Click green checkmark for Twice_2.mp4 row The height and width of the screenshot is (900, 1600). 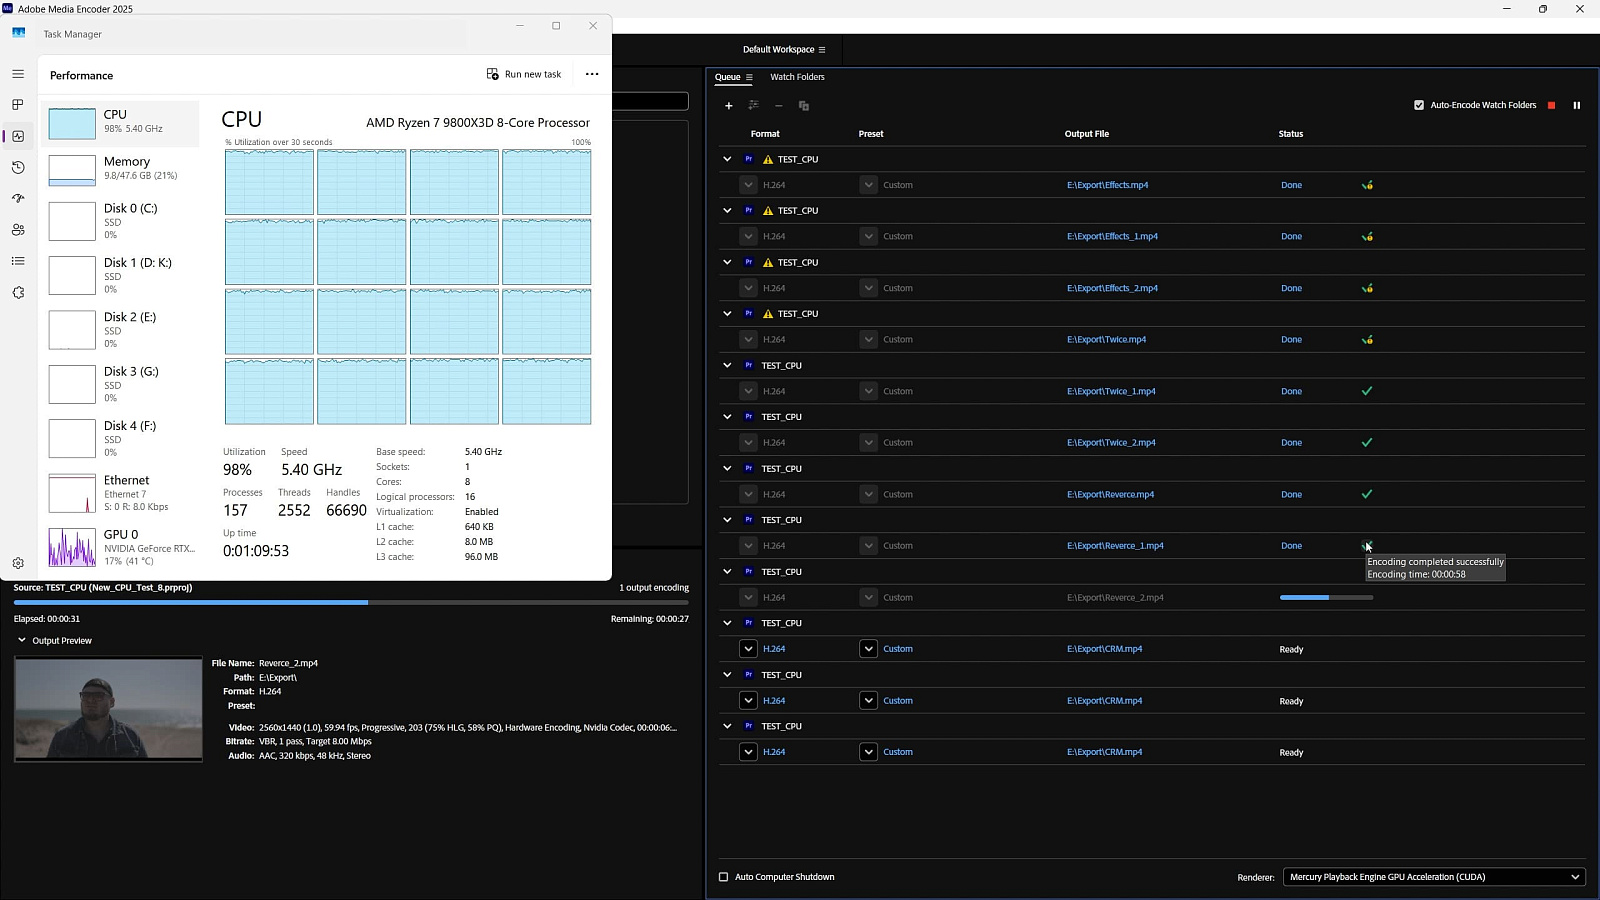tap(1367, 442)
